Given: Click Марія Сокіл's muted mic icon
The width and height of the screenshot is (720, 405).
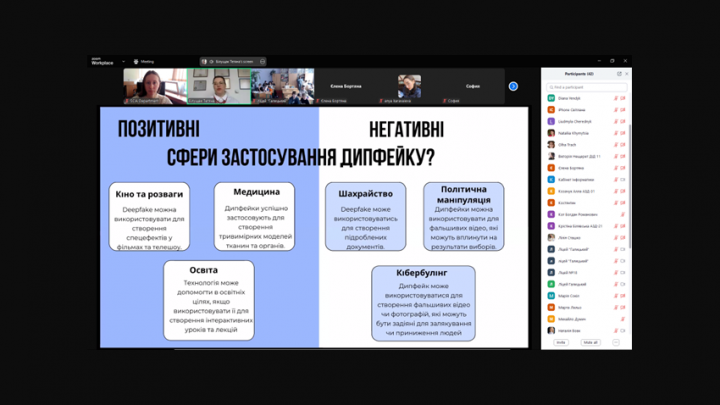Looking at the screenshot, I should (616, 296).
